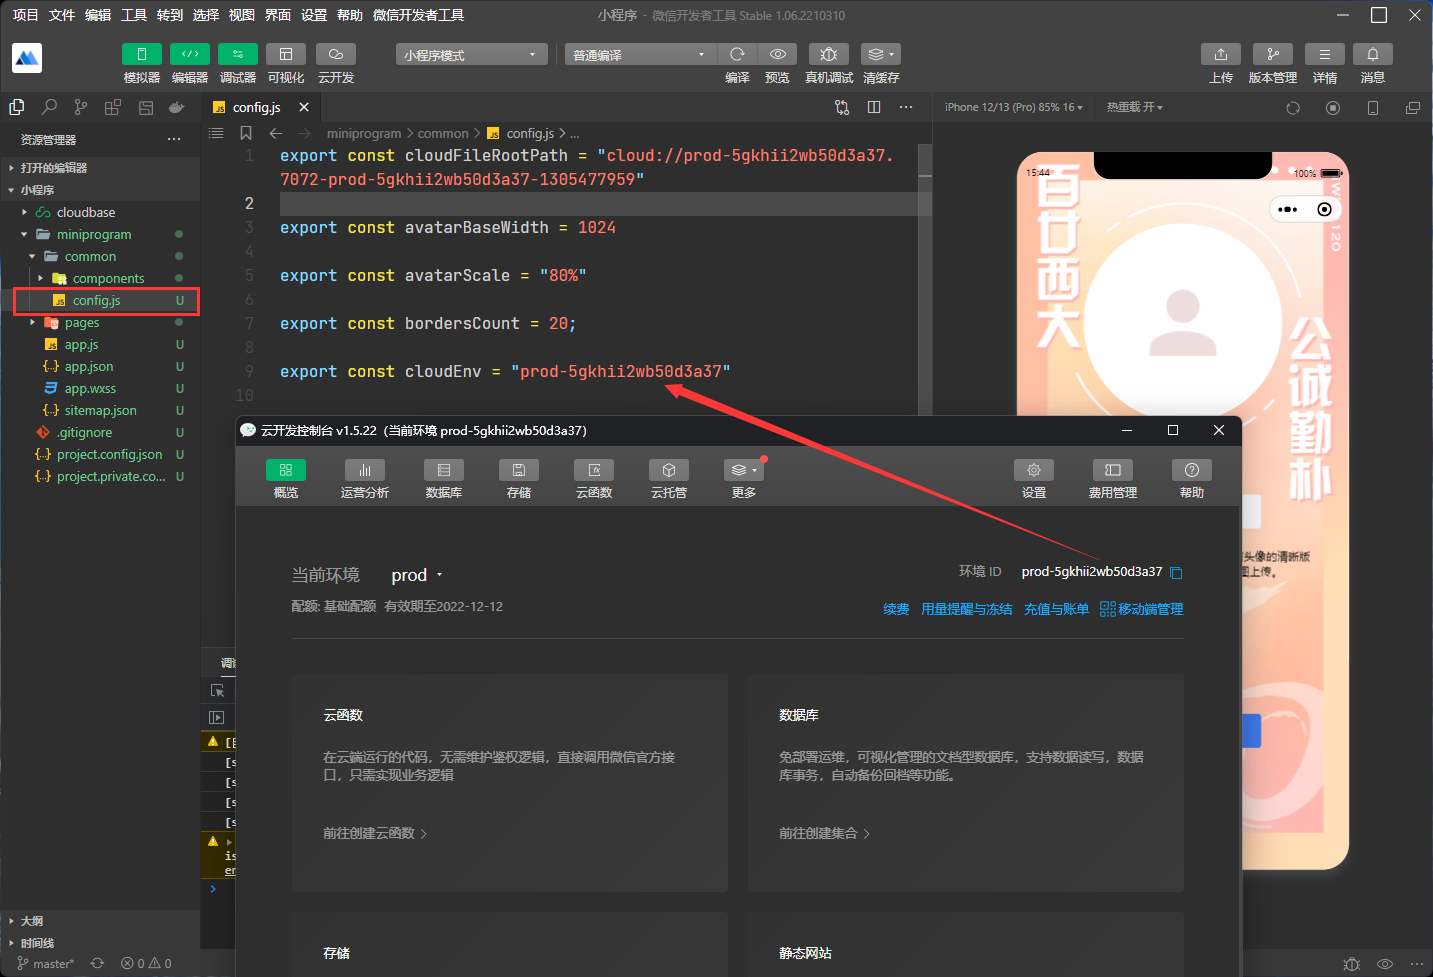Toggle the 热重载 hot reload dropdown

pos(1134,107)
